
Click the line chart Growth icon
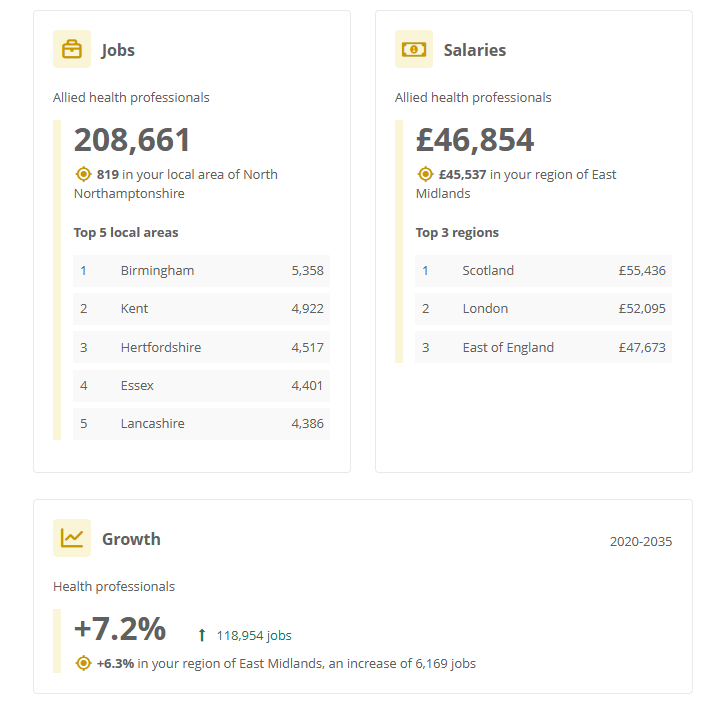click(x=72, y=538)
